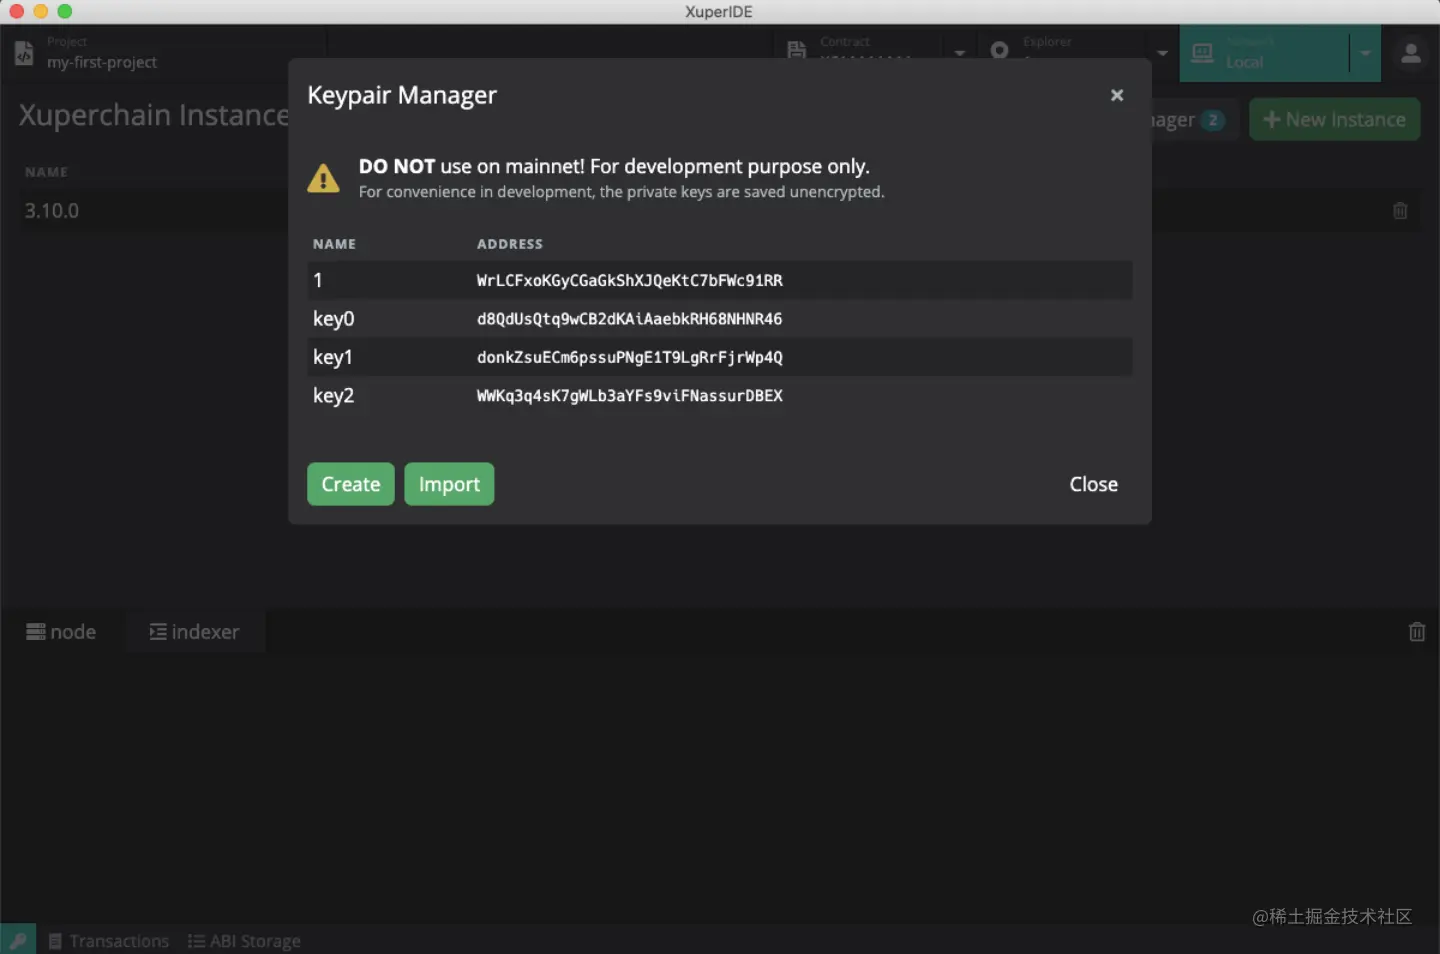Switch to the node log tab

[62, 632]
